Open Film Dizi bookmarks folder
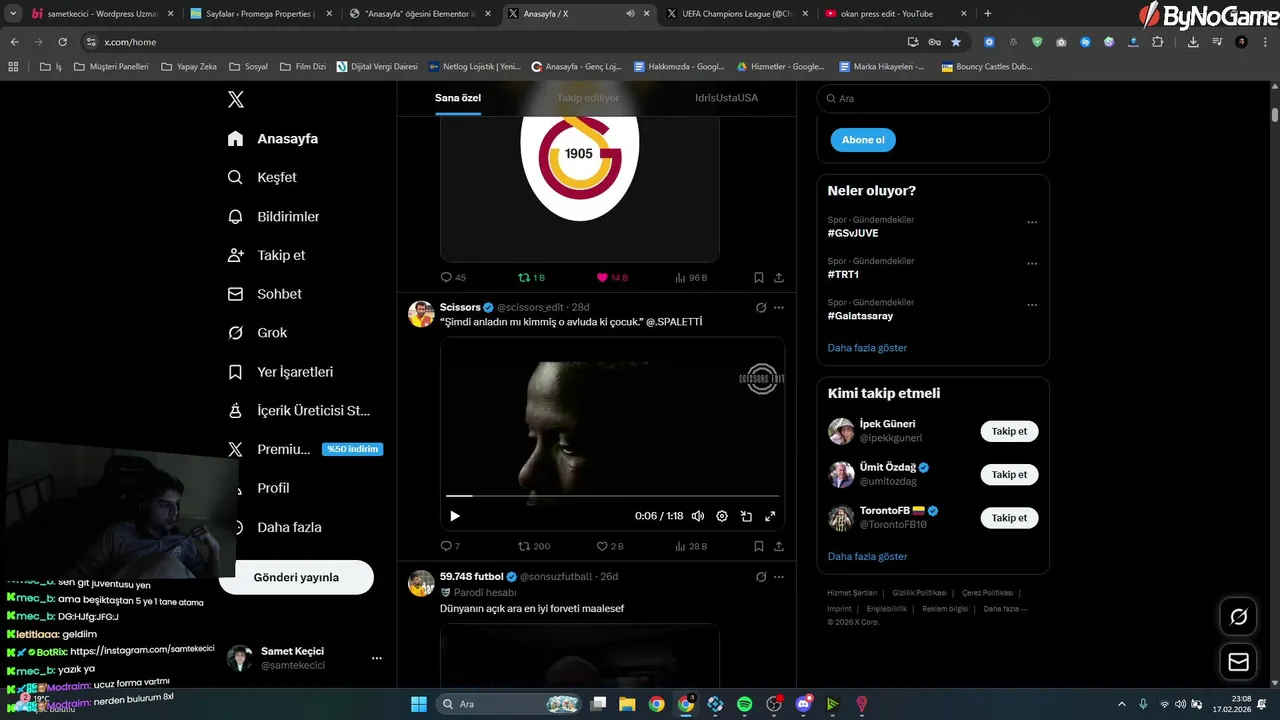Screen dimensions: 1280x720 pyautogui.click(x=303, y=67)
